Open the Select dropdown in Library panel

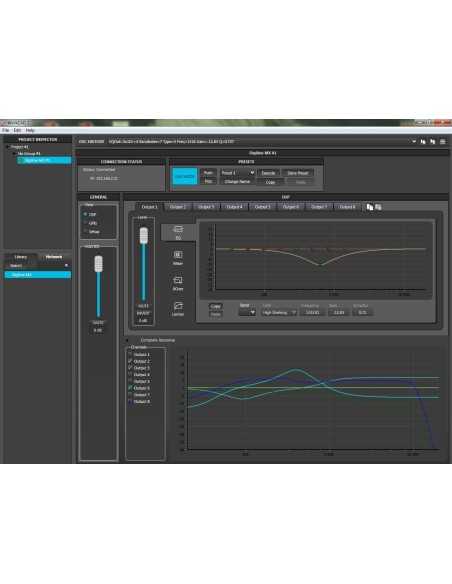(x=37, y=266)
